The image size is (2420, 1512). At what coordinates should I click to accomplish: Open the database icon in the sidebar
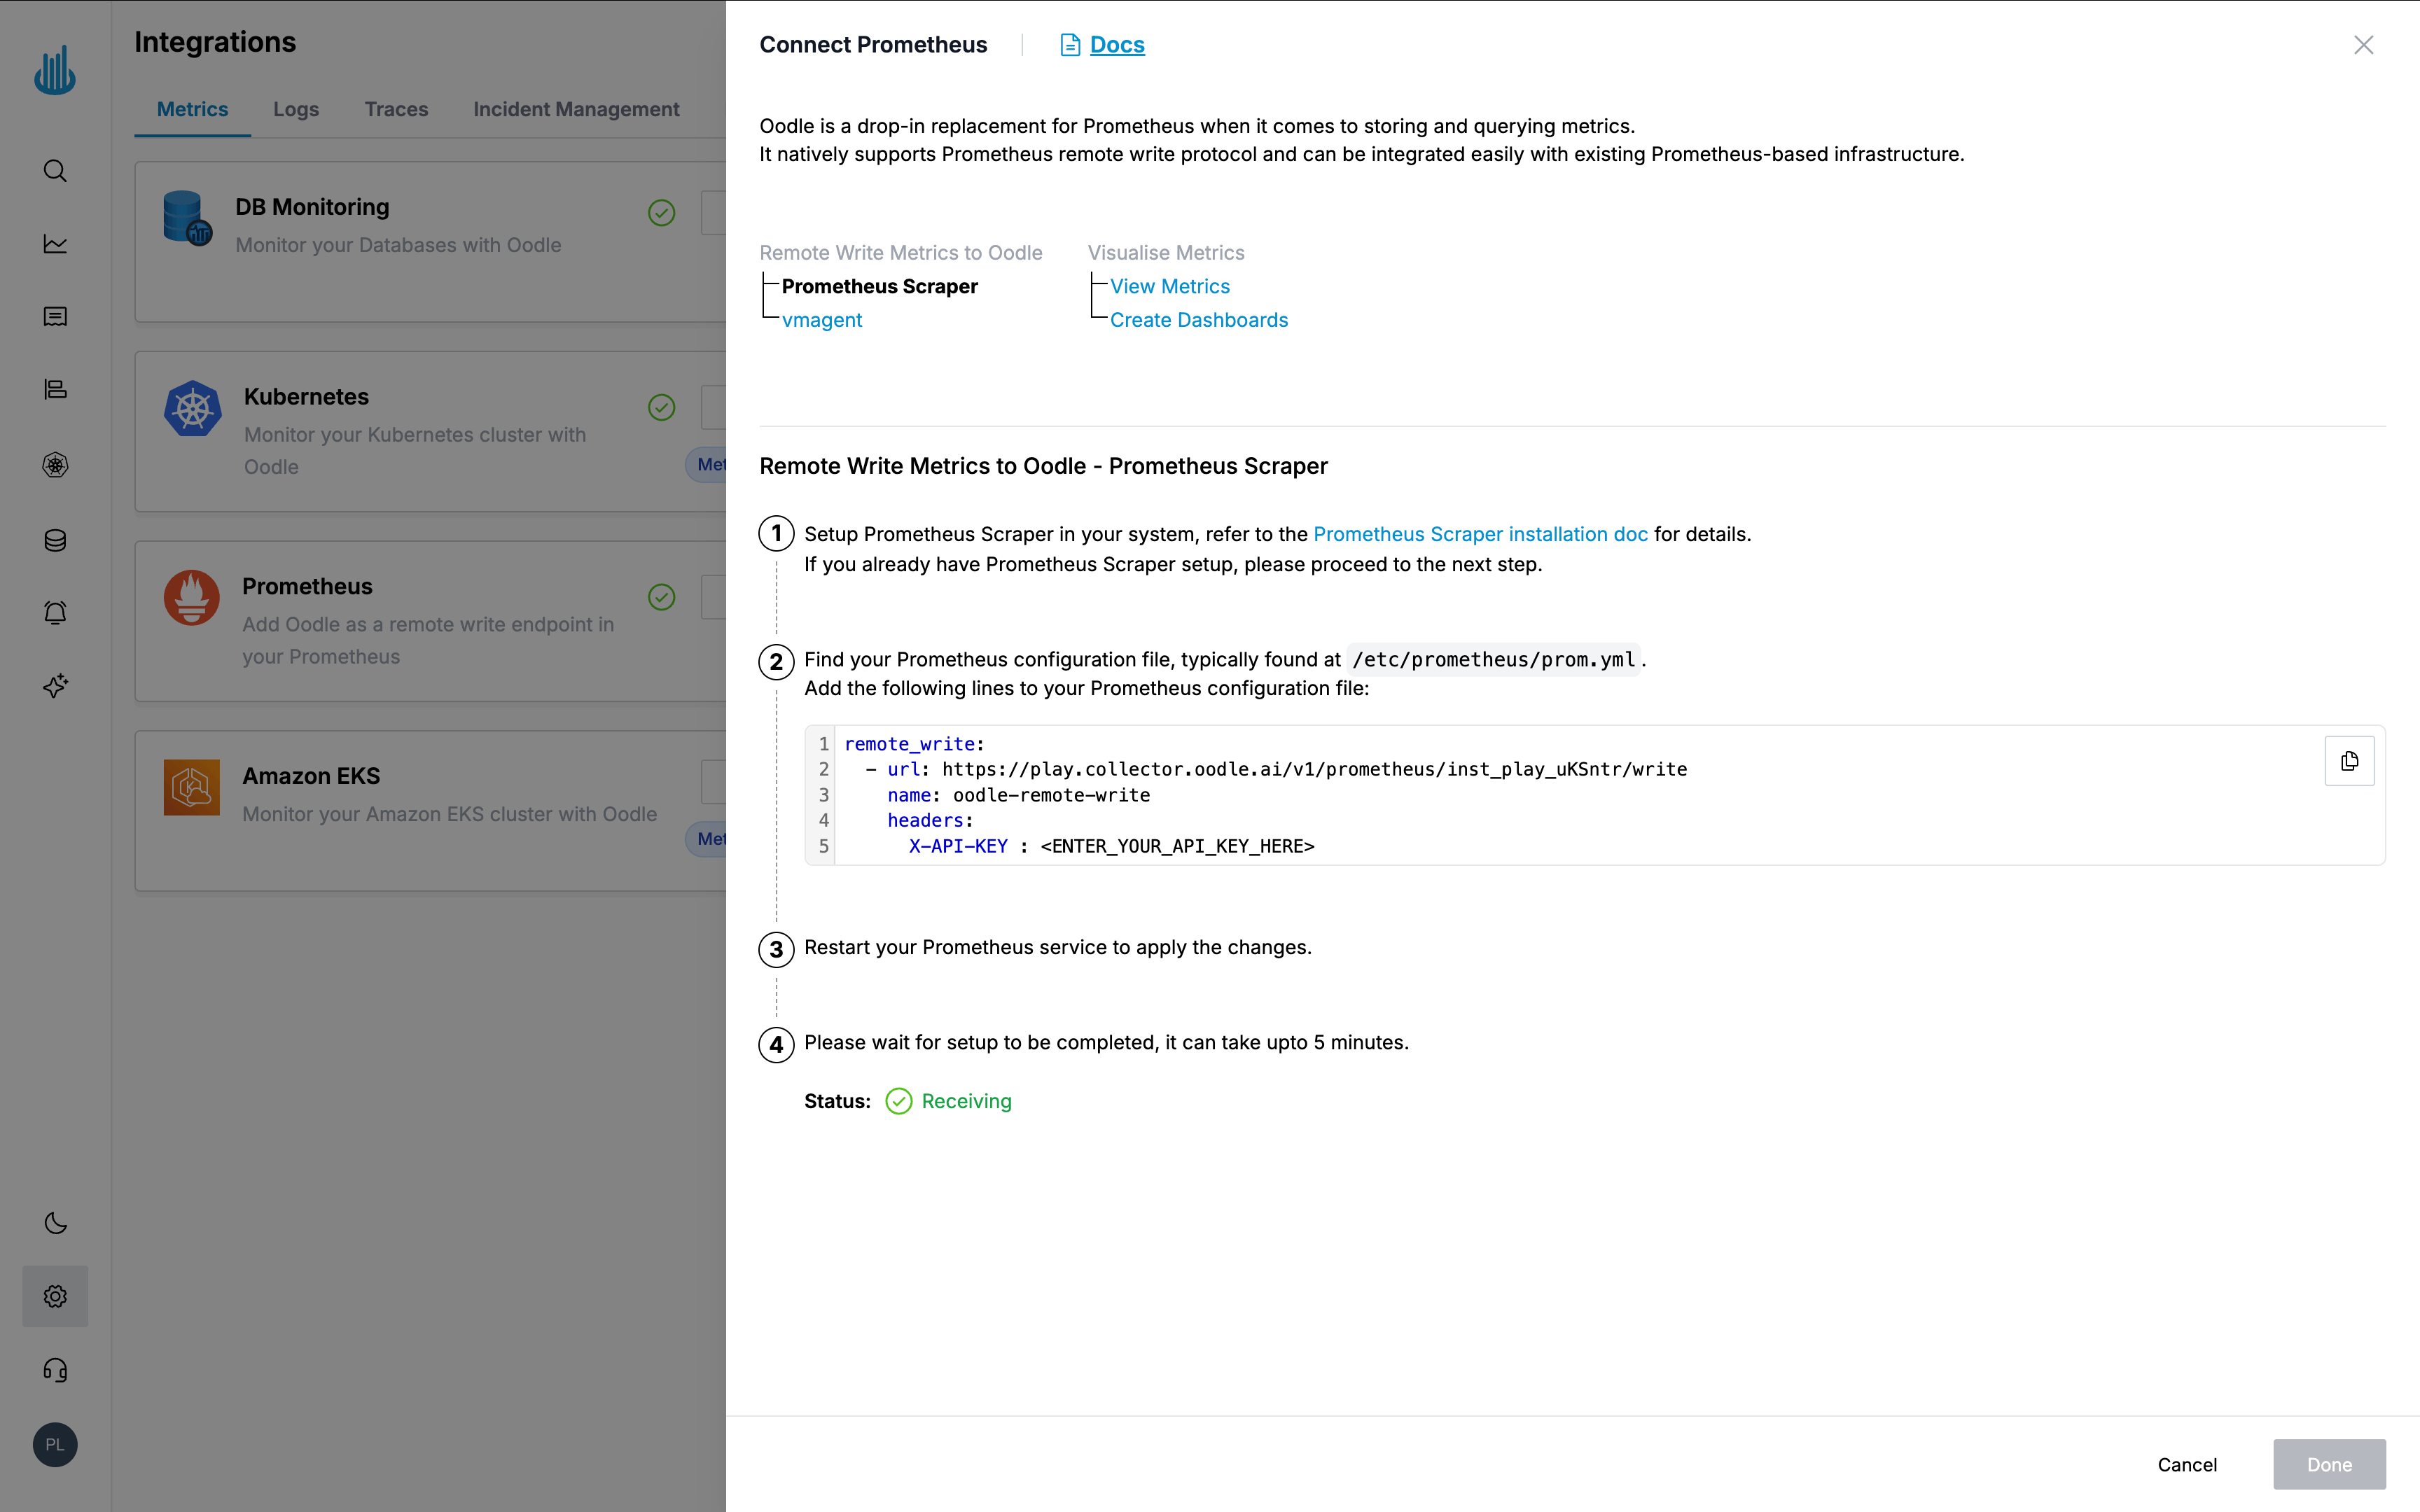55,540
